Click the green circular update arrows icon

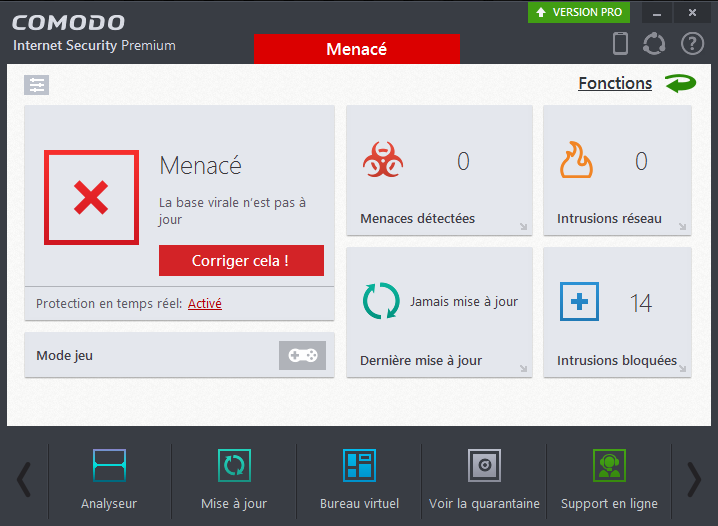click(x=381, y=301)
